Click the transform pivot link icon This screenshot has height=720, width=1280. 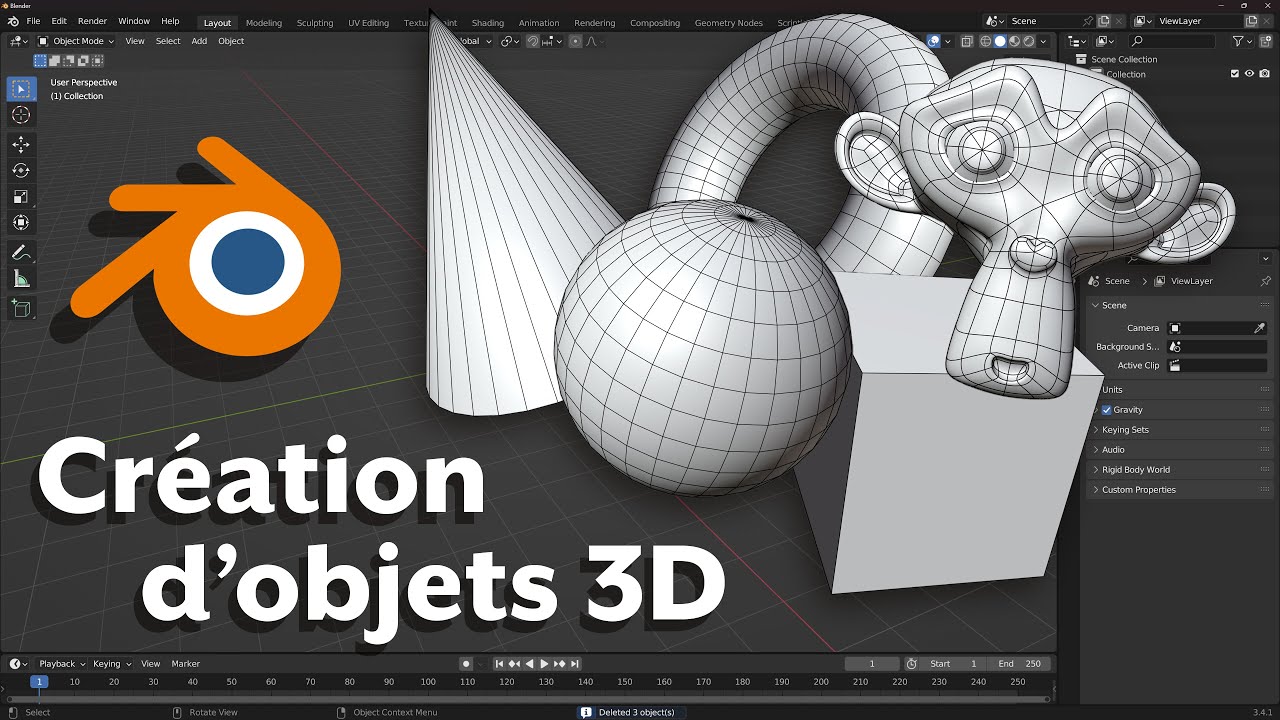[x=508, y=41]
